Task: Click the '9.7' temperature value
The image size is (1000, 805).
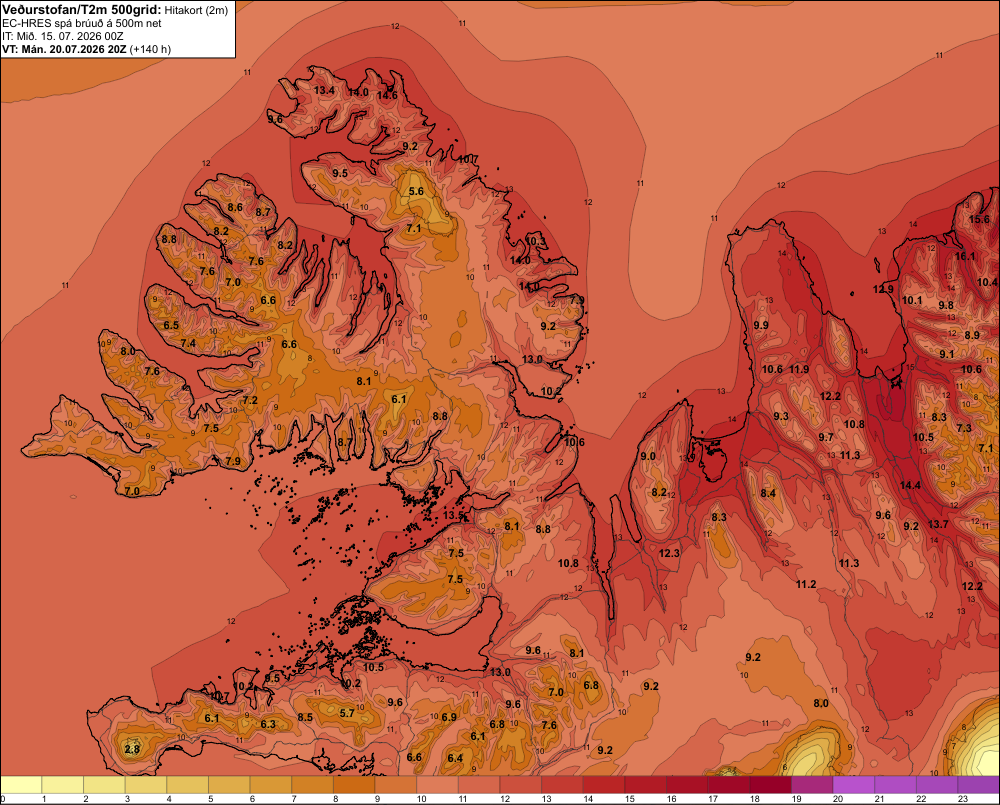Action: coord(826,437)
